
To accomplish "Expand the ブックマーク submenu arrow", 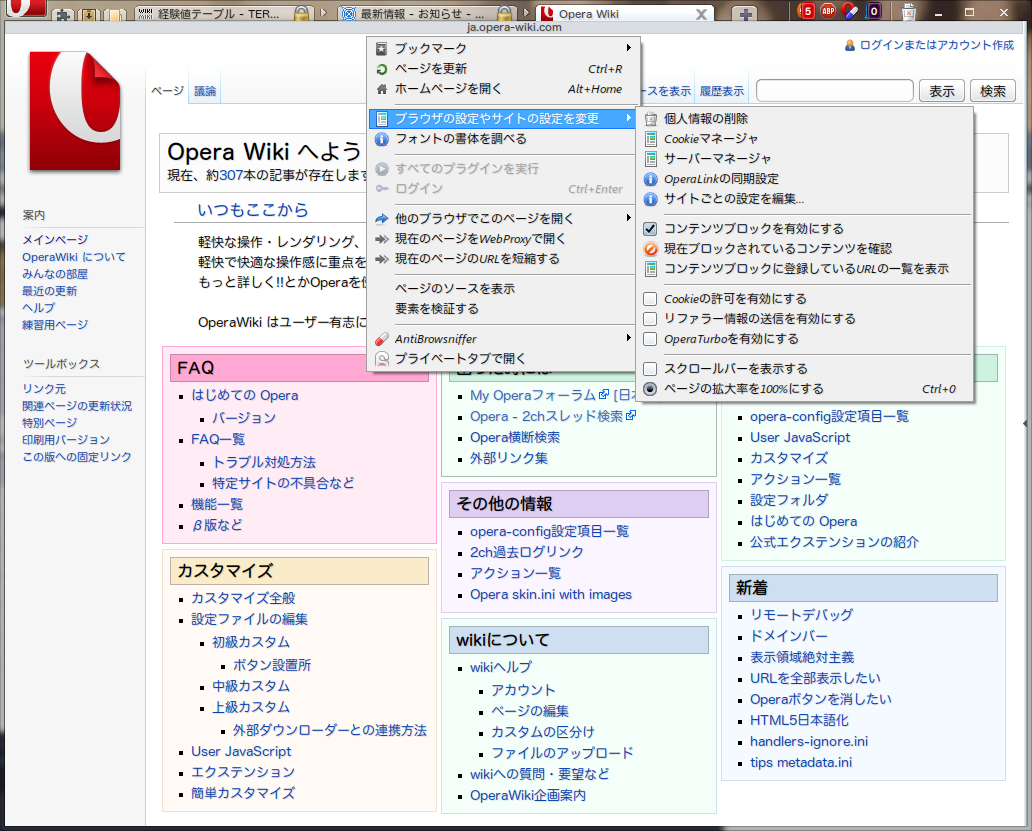I will [x=629, y=47].
